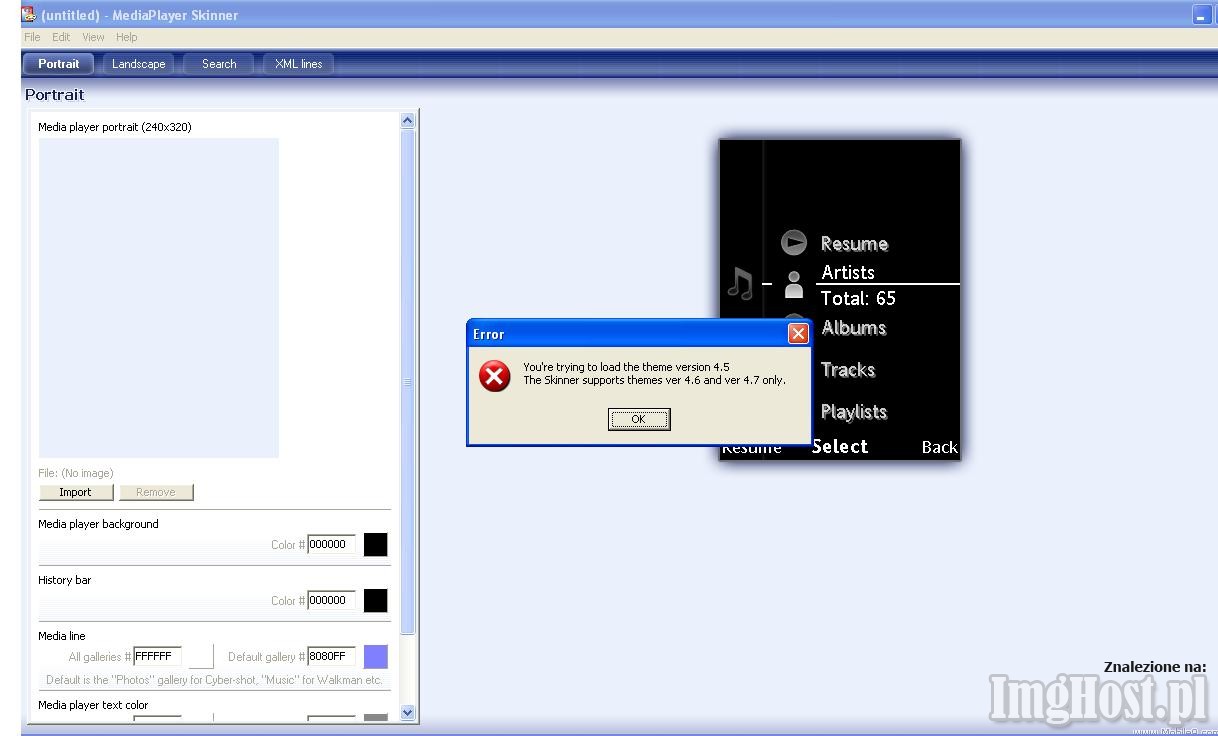
Task: Minimize the MediaPlayer Skinner window
Action: [1201, 15]
